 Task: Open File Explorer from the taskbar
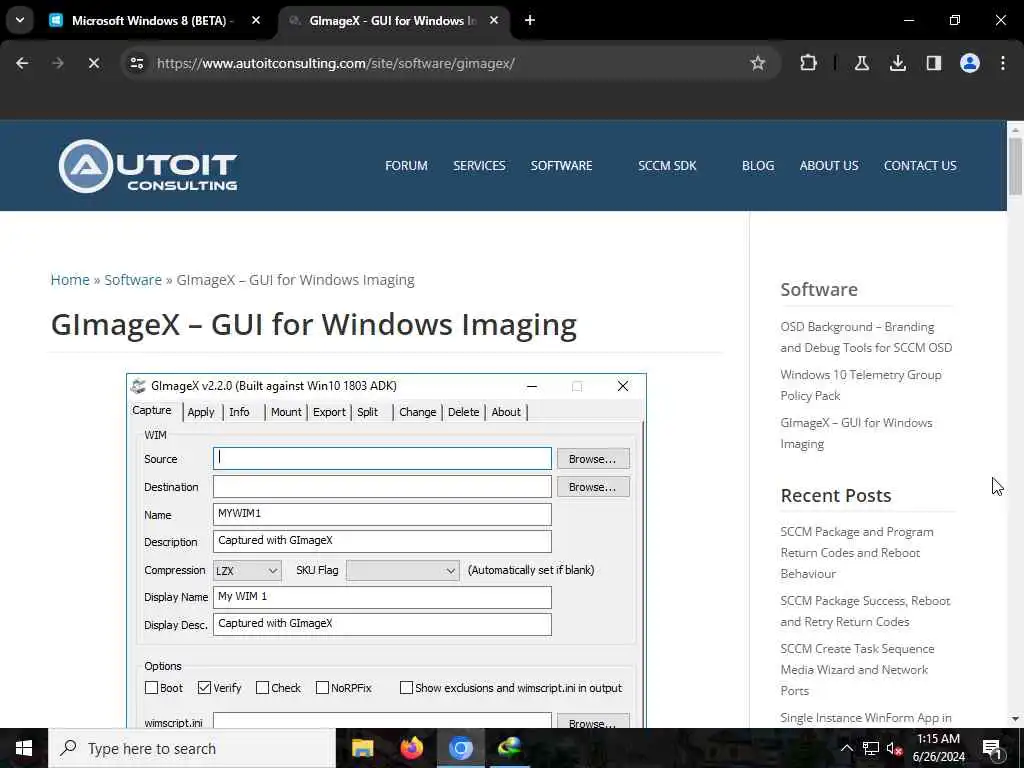[362, 748]
